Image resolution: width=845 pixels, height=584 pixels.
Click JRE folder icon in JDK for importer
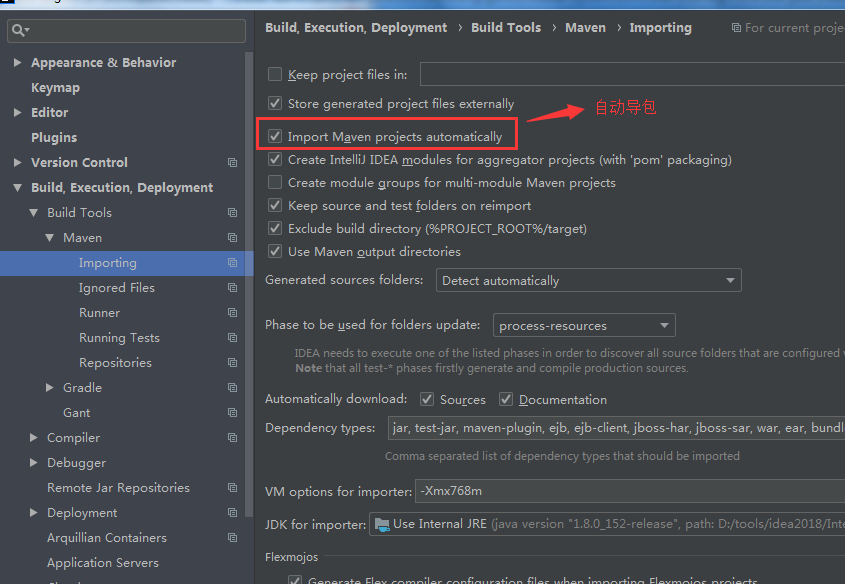pos(382,524)
